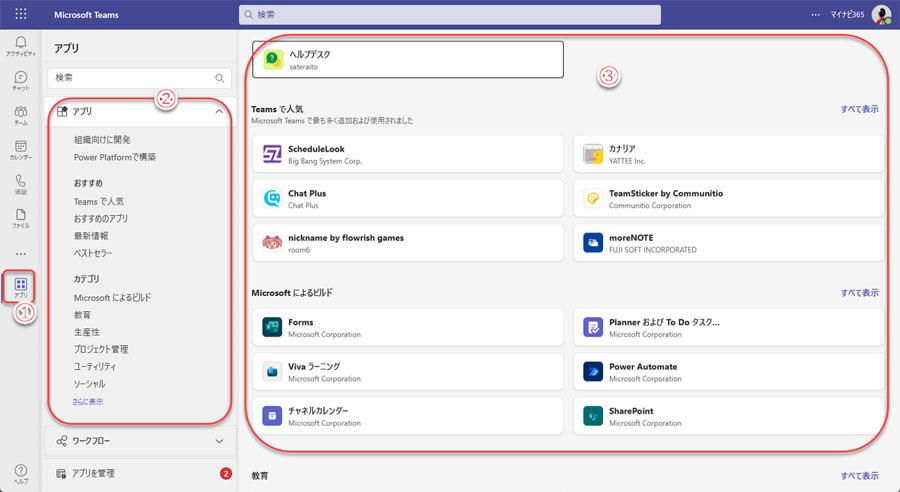Select プロジェクト管理 category
Image resolution: width=900 pixels, height=492 pixels.
pos(100,349)
